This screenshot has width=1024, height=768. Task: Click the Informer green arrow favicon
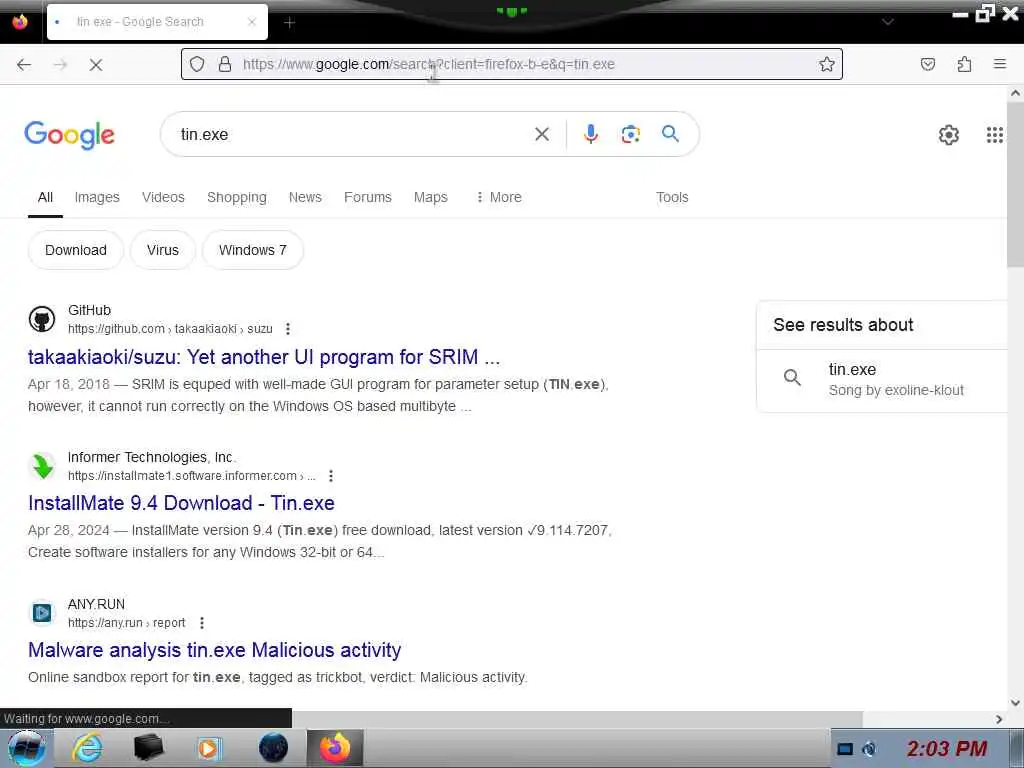(x=42, y=466)
